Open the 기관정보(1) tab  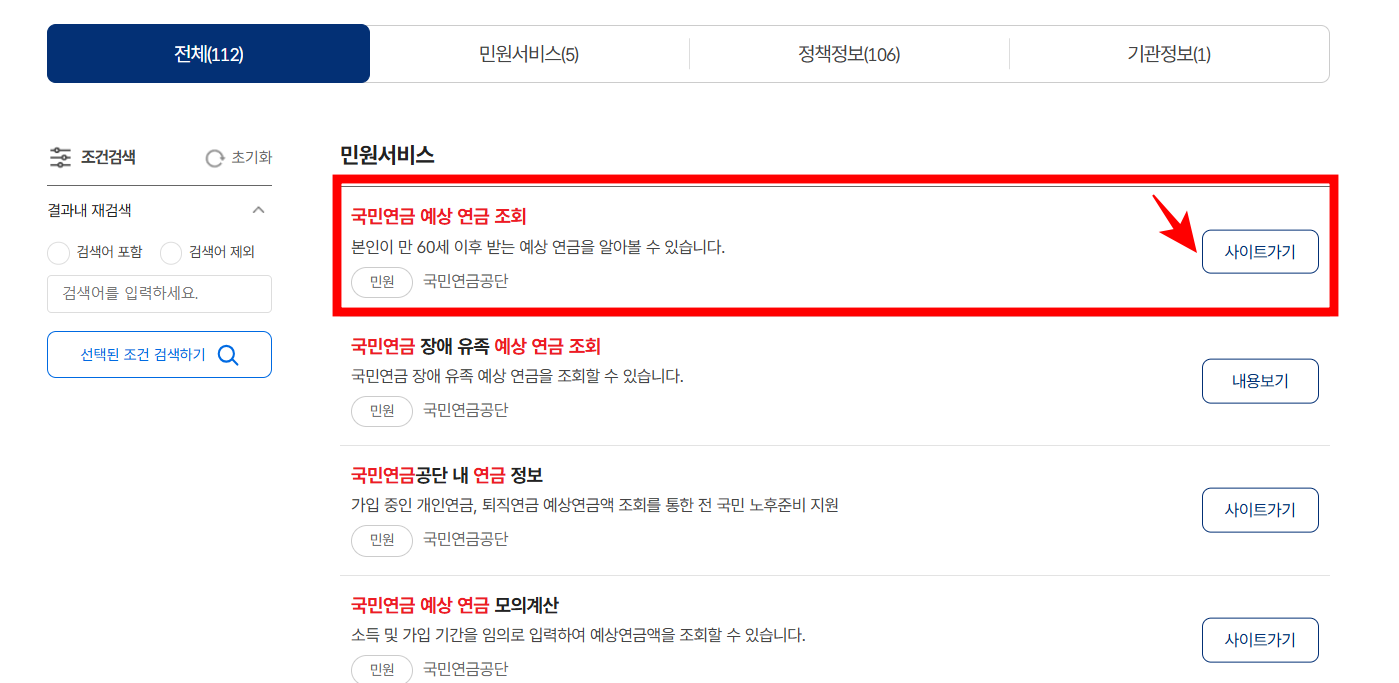point(1169,54)
